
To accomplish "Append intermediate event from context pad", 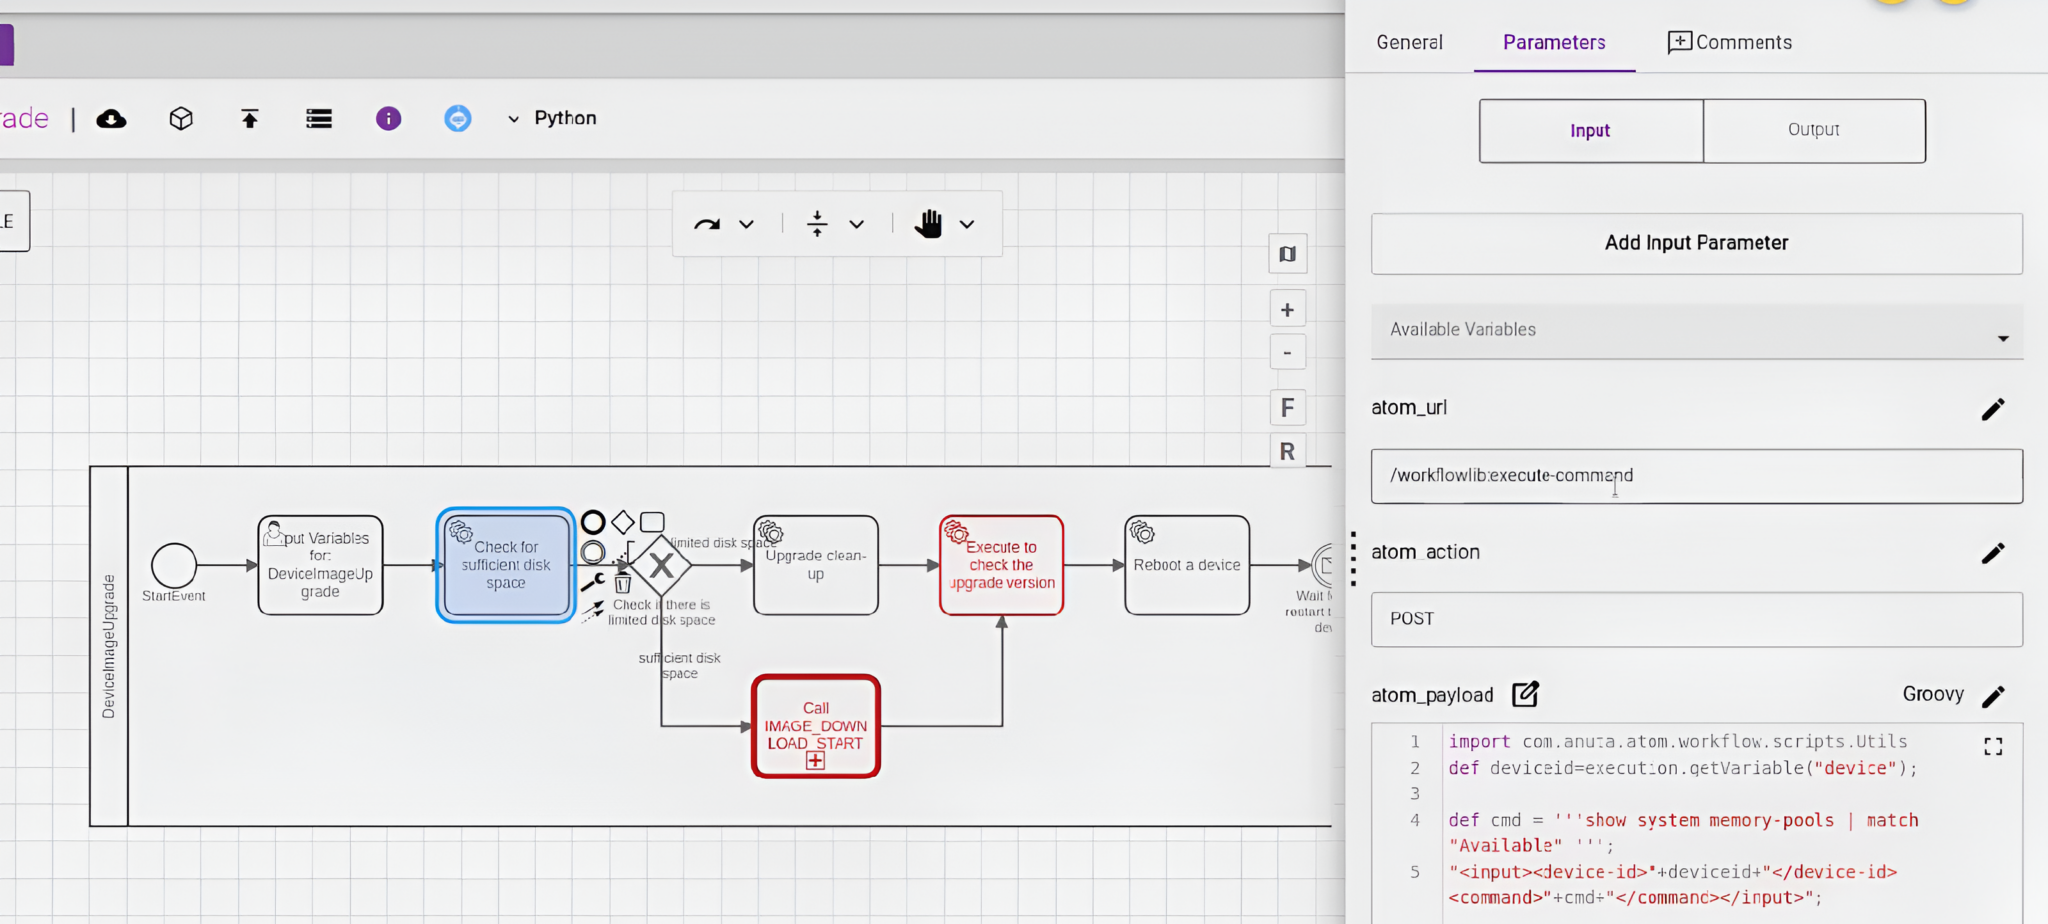I will point(593,552).
